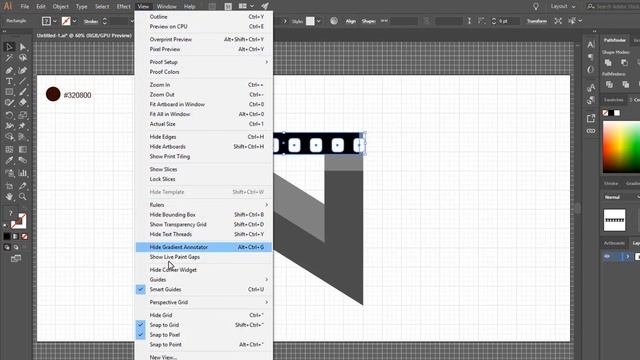The image size is (640, 360).
Task: Expand the layer disclosure arrow
Action: [x=627, y=256]
